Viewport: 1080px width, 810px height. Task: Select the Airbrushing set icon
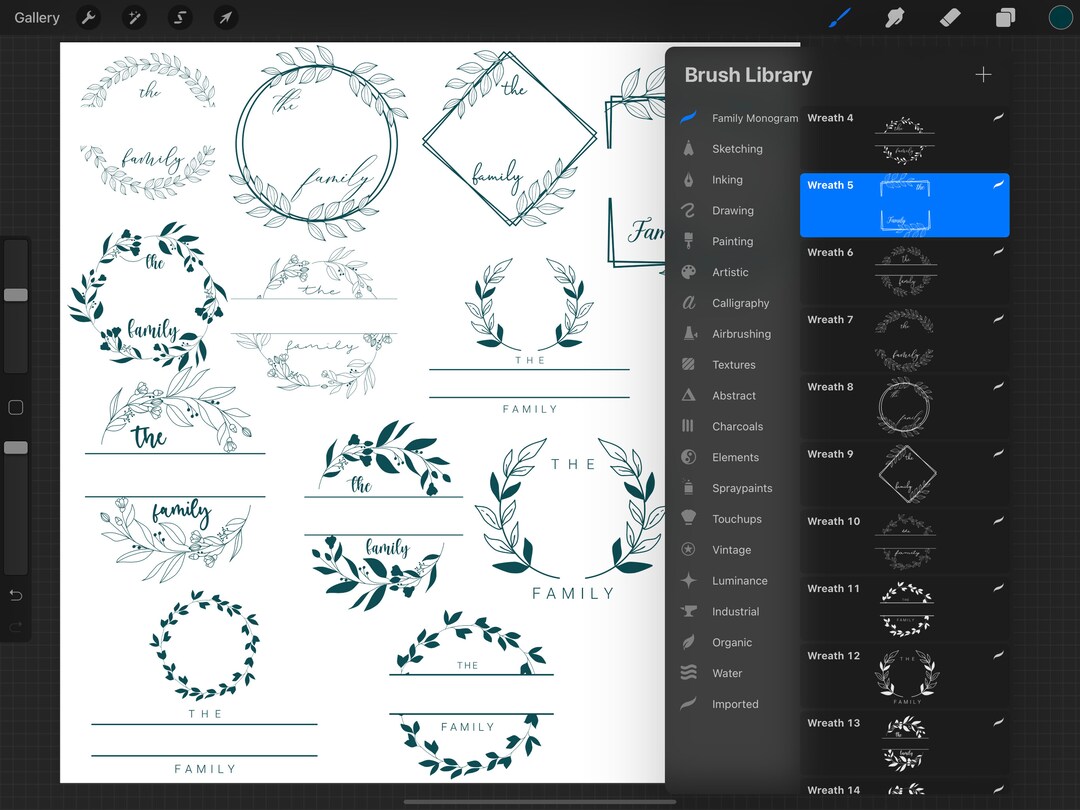coord(688,333)
